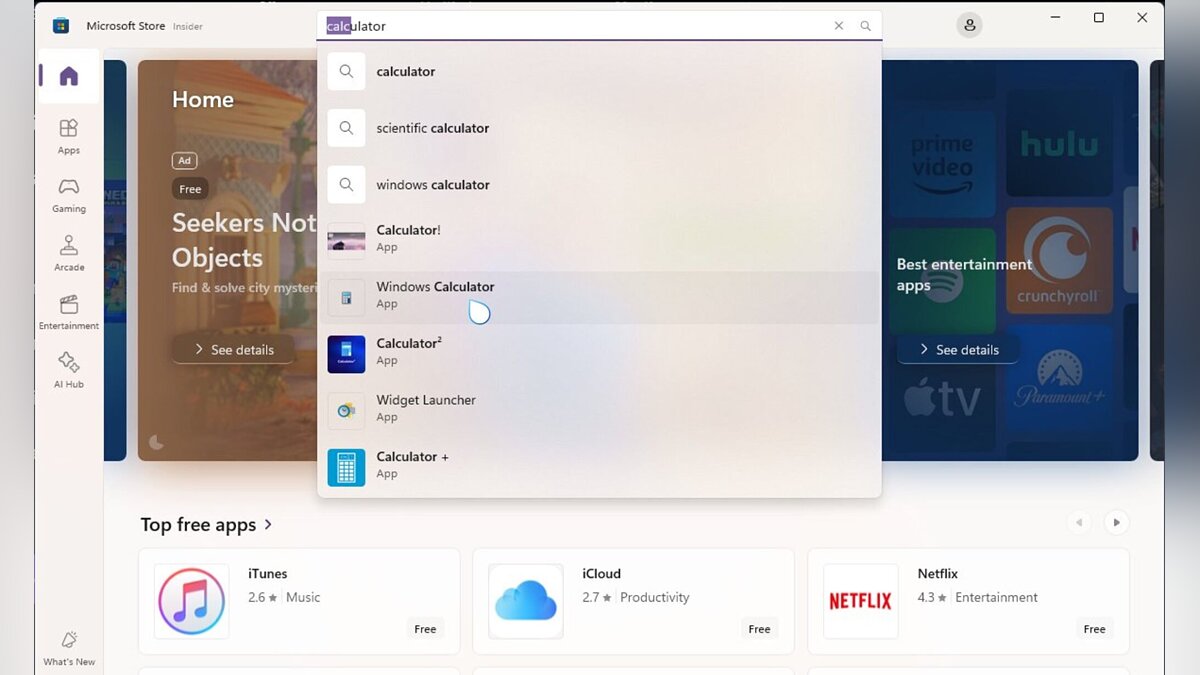This screenshot has height=675, width=1200.
Task: Open the Apps section in sidebar
Action: tap(68, 136)
